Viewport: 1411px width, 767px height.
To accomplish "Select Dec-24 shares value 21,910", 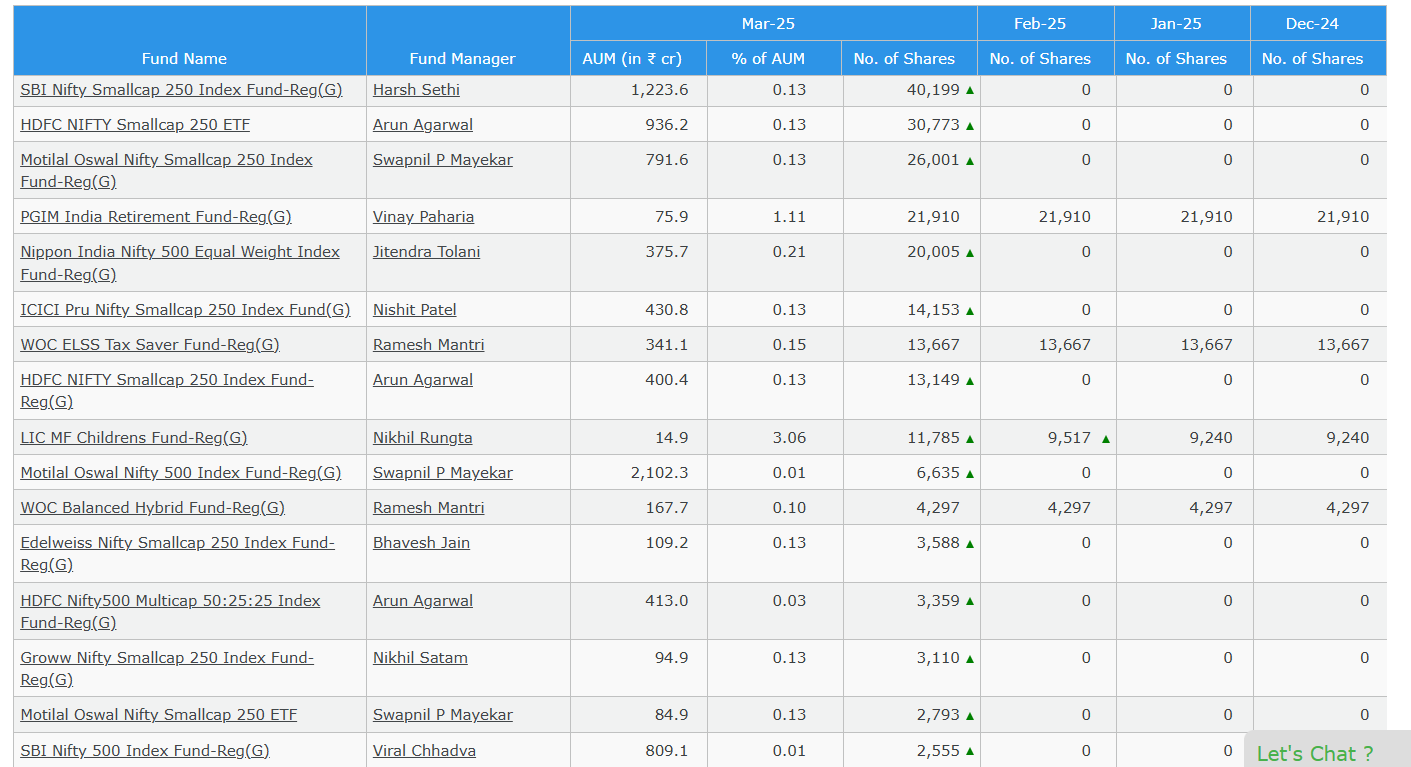I will (x=1343, y=217).
